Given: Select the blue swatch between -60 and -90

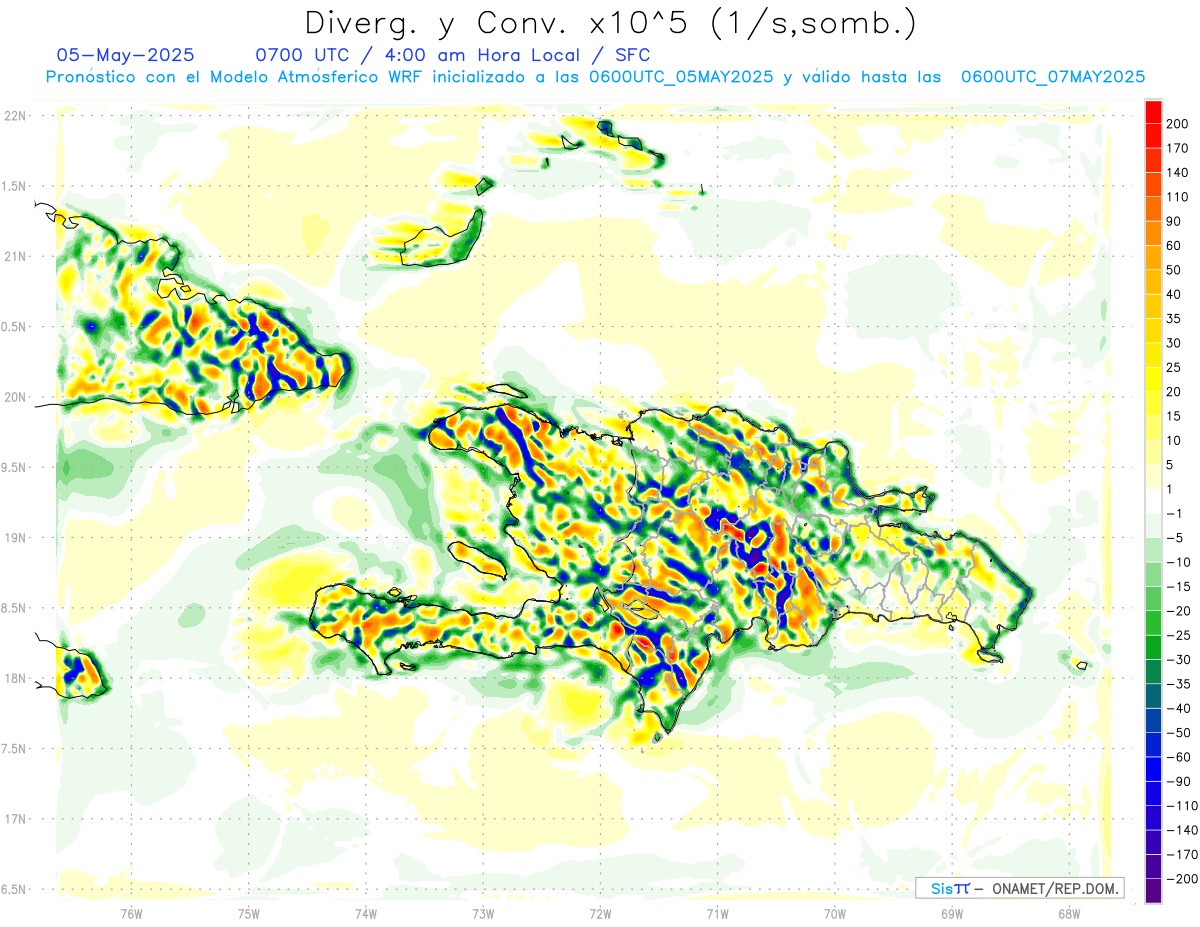Looking at the screenshot, I should coord(1153,769).
